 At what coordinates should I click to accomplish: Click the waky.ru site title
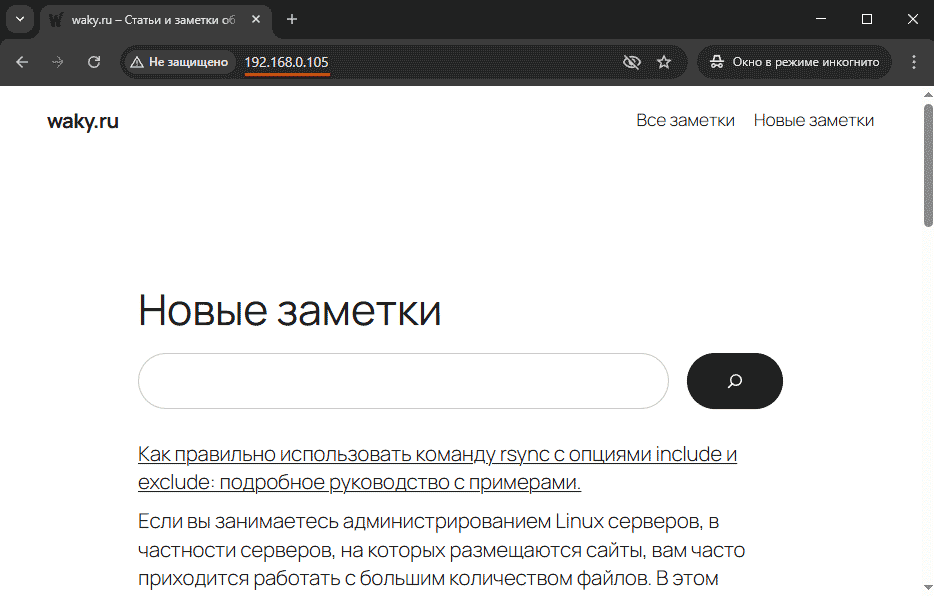(83, 121)
